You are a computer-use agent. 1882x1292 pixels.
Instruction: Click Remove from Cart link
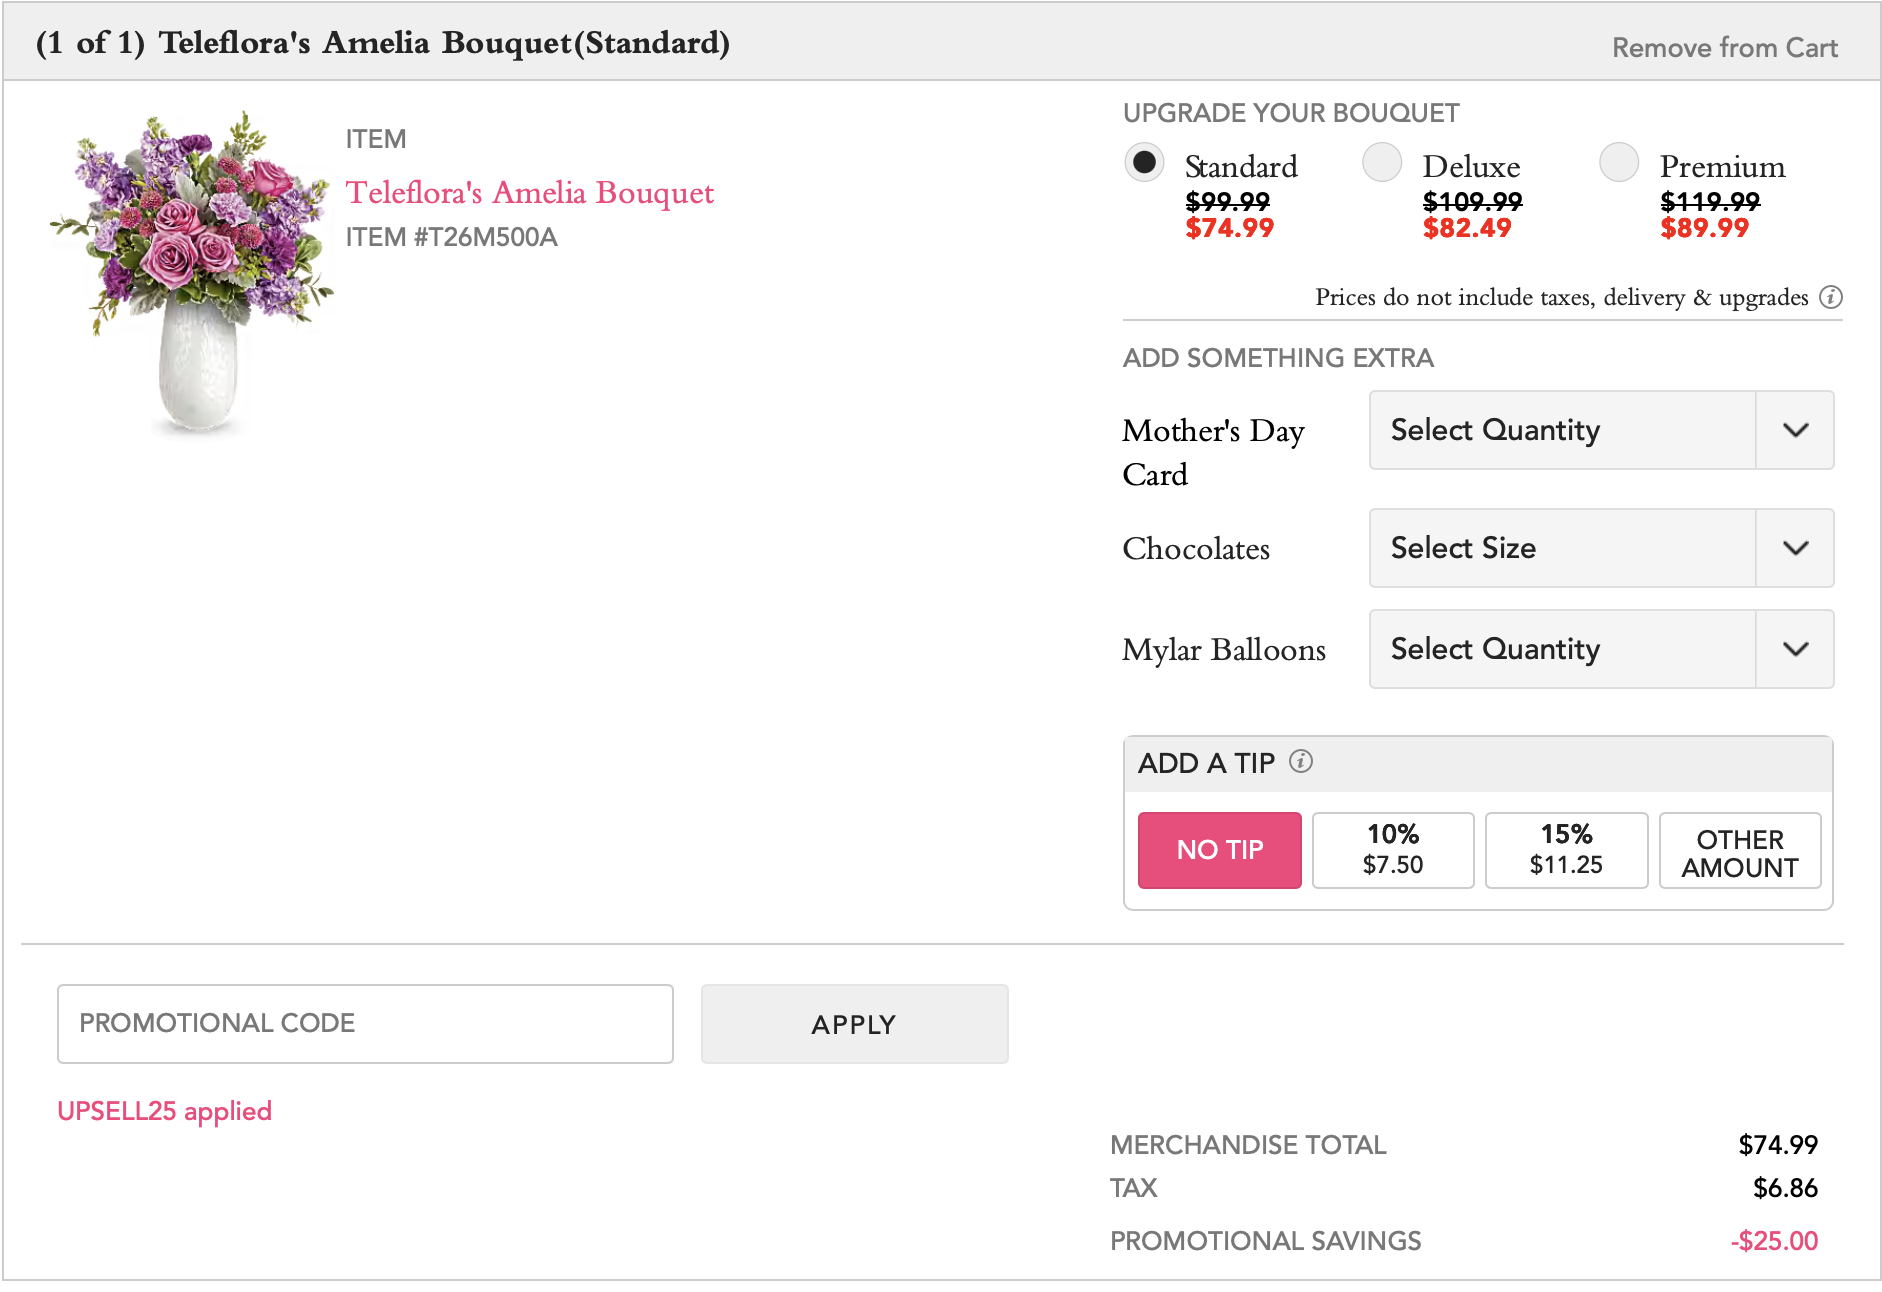pyautogui.click(x=1725, y=48)
